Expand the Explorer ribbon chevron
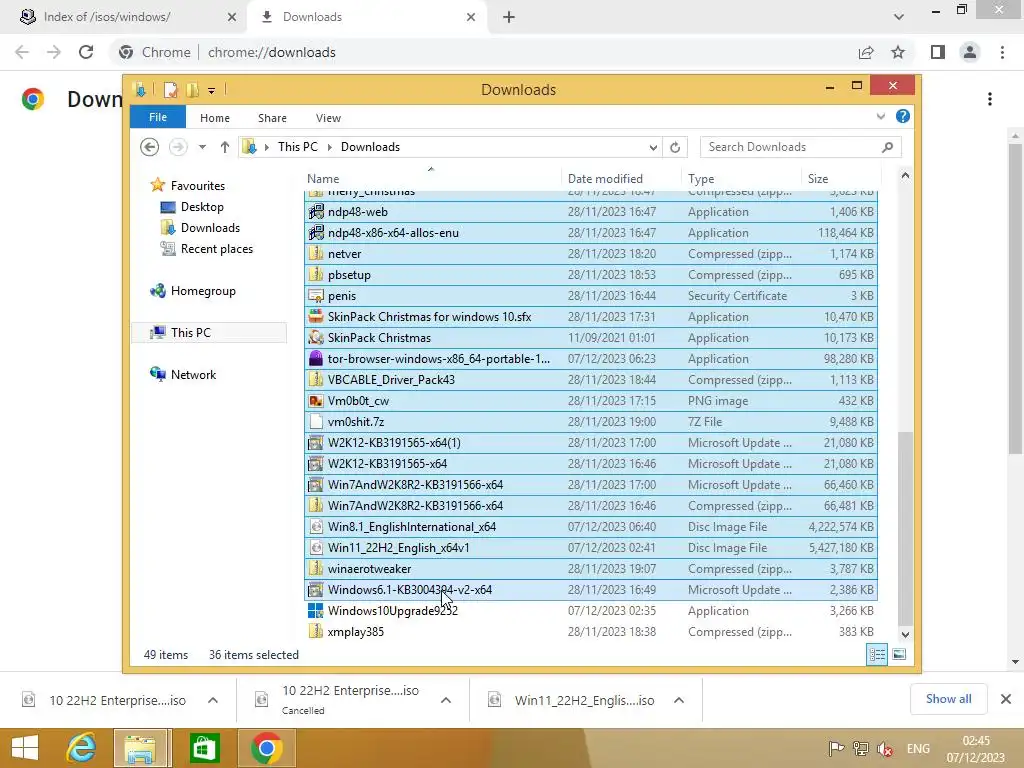This screenshot has height=768, width=1024. pos(880,117)
